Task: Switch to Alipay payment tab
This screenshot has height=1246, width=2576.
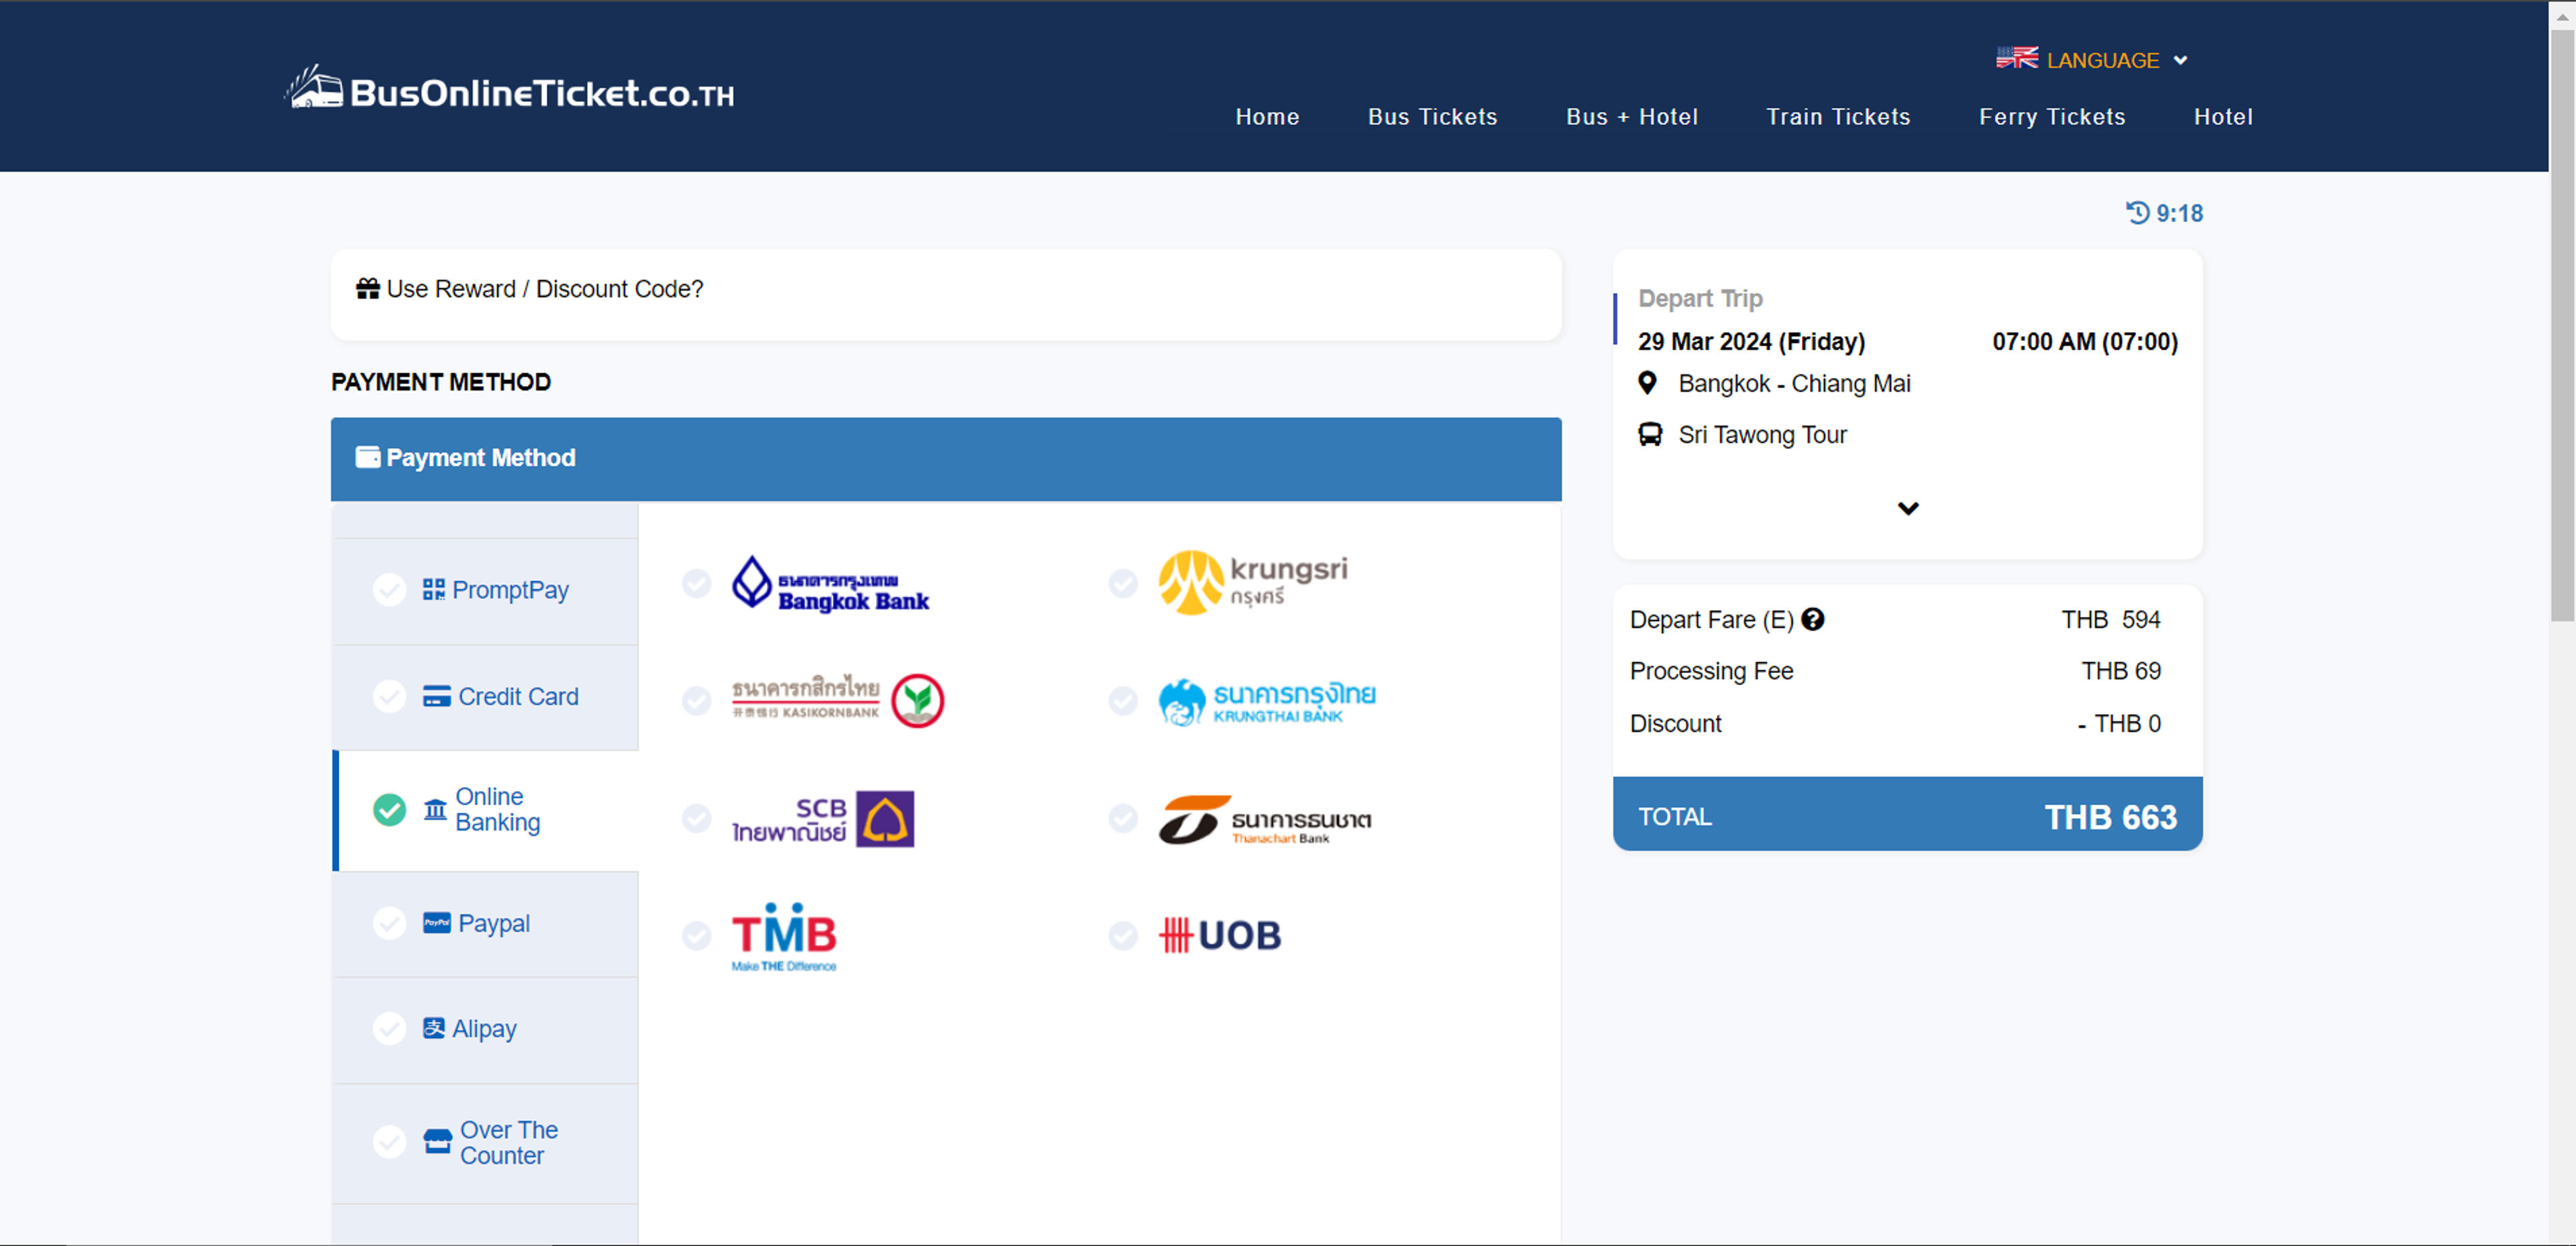Action: click(x=485, y=1030)
